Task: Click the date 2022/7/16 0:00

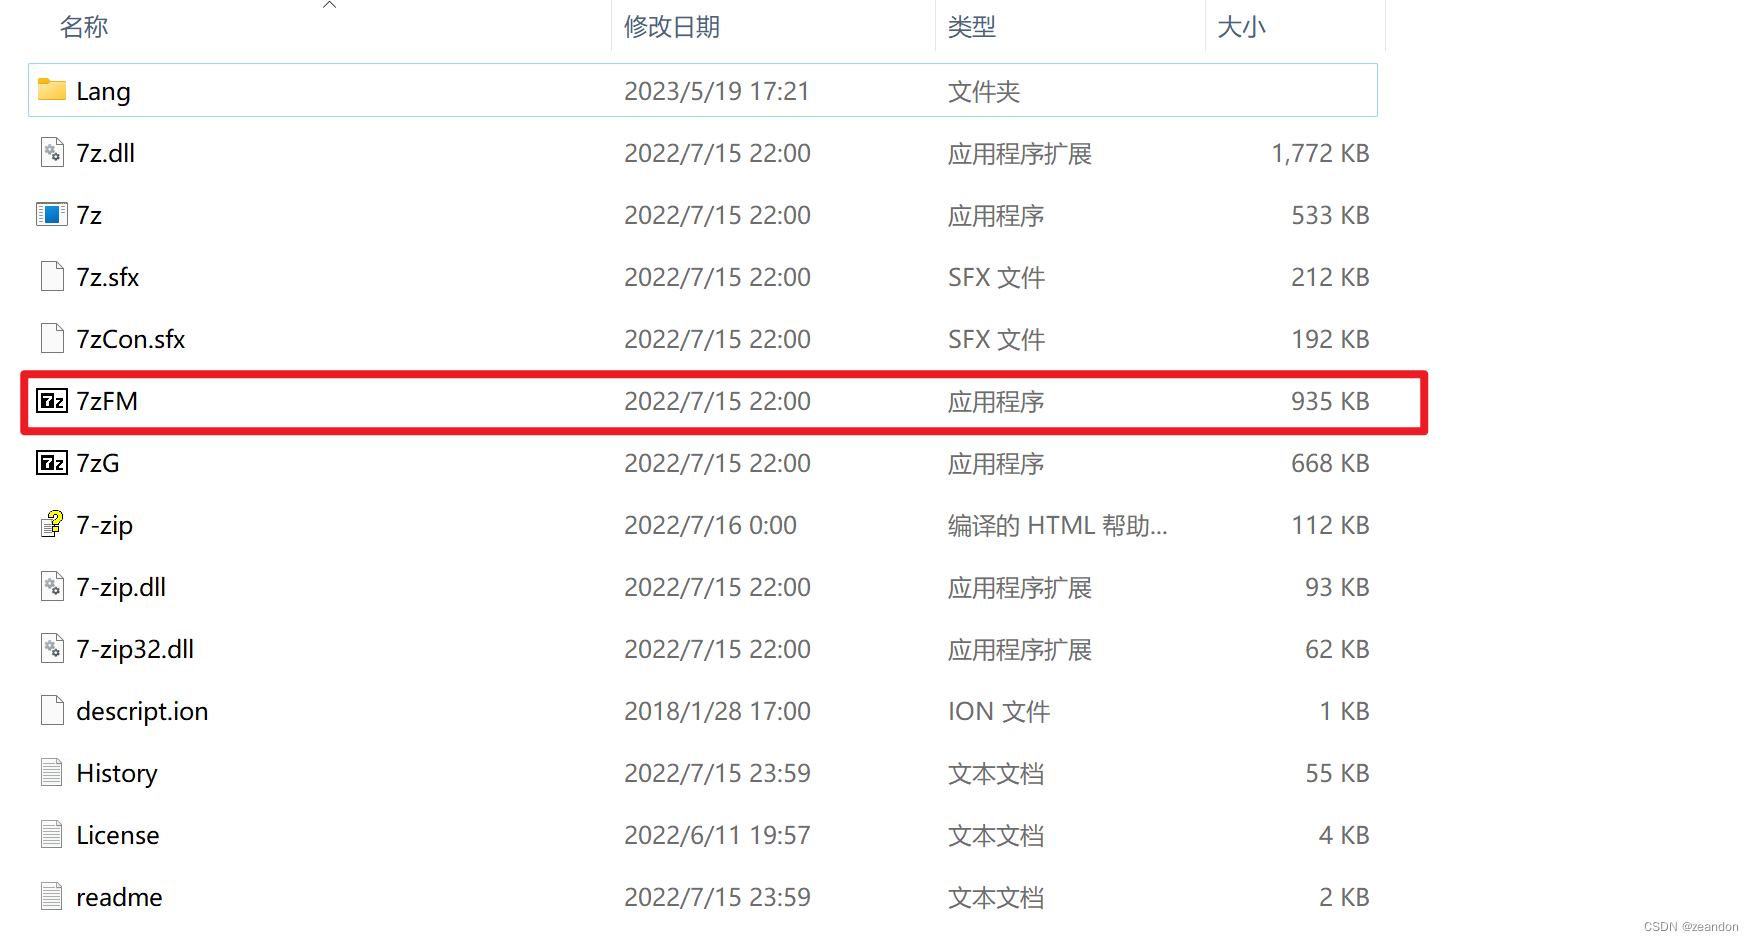Action: pyautogui.click(x=710, y=525)
